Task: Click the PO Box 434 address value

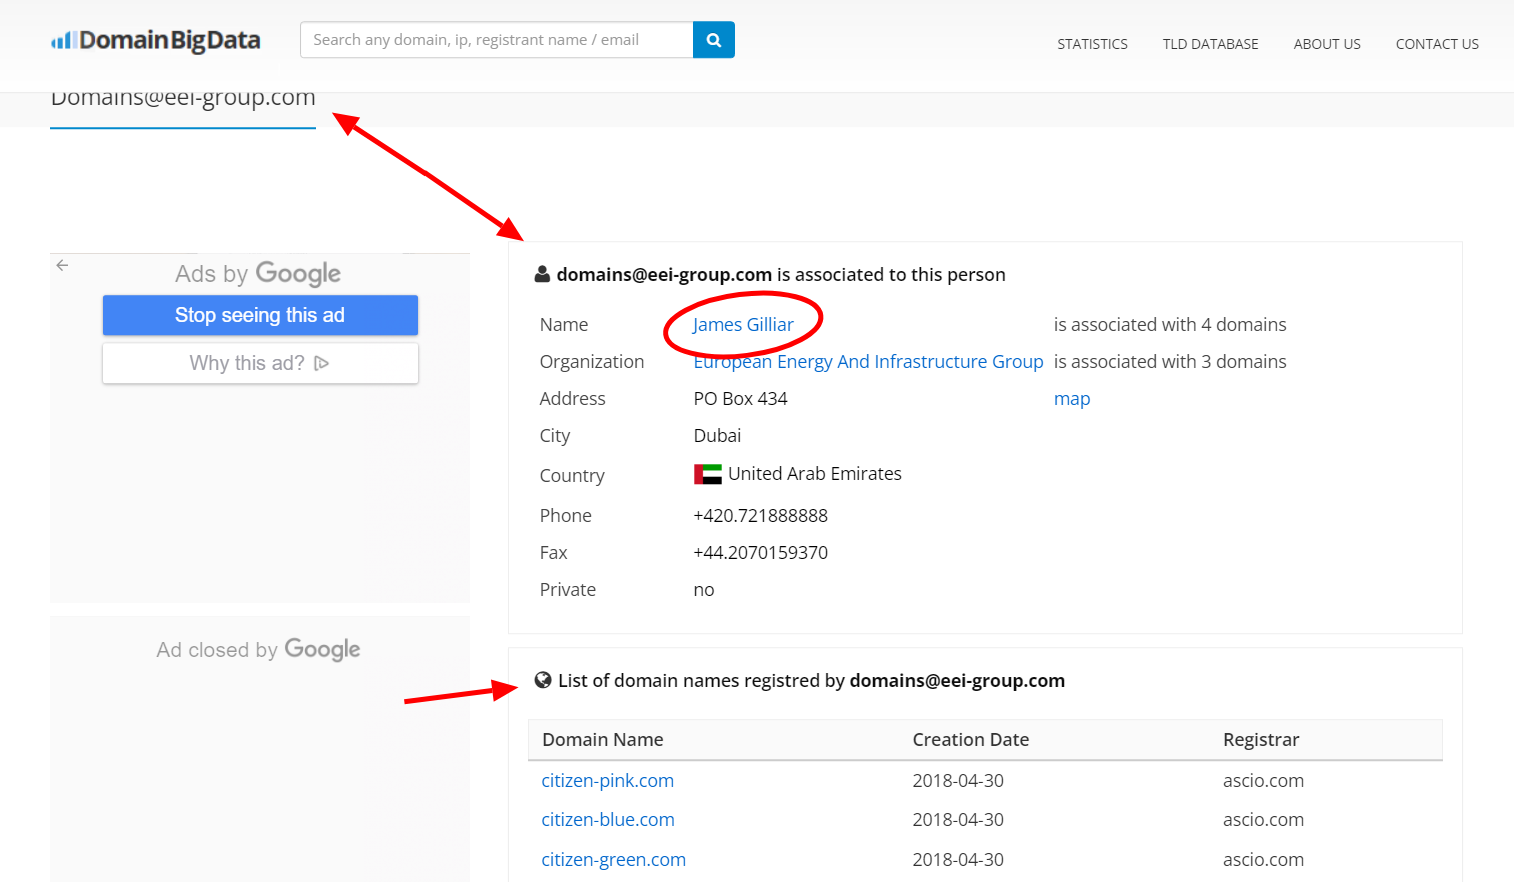Action: click(740, 398)
